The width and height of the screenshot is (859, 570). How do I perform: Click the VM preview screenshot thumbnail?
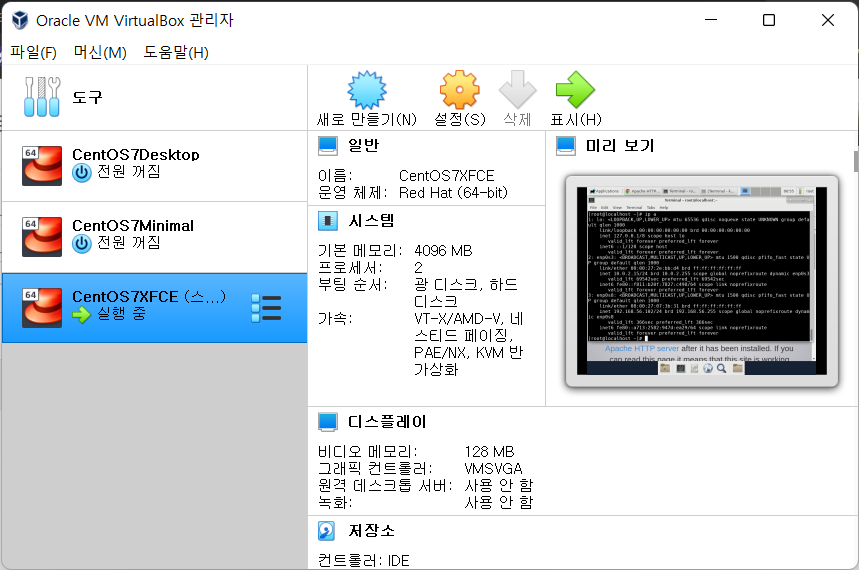point(702,281)
